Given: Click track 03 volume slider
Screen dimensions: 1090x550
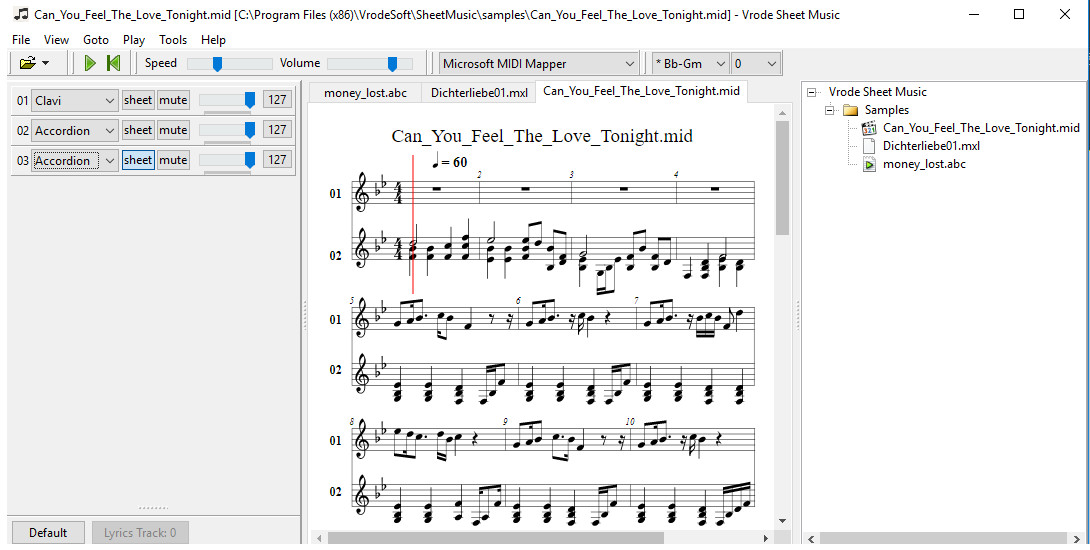Looking at the screenshot, I should 227,161.
